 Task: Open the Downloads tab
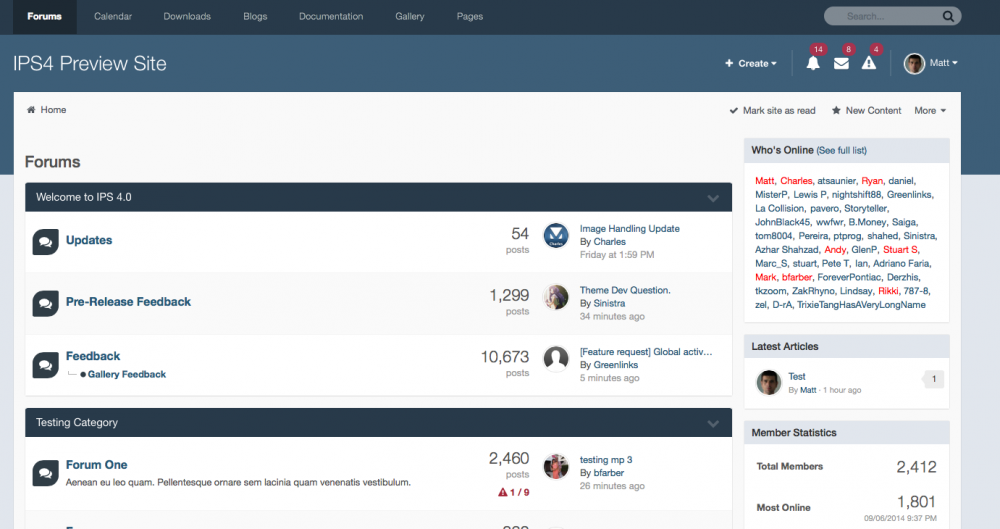pos(187,17)
